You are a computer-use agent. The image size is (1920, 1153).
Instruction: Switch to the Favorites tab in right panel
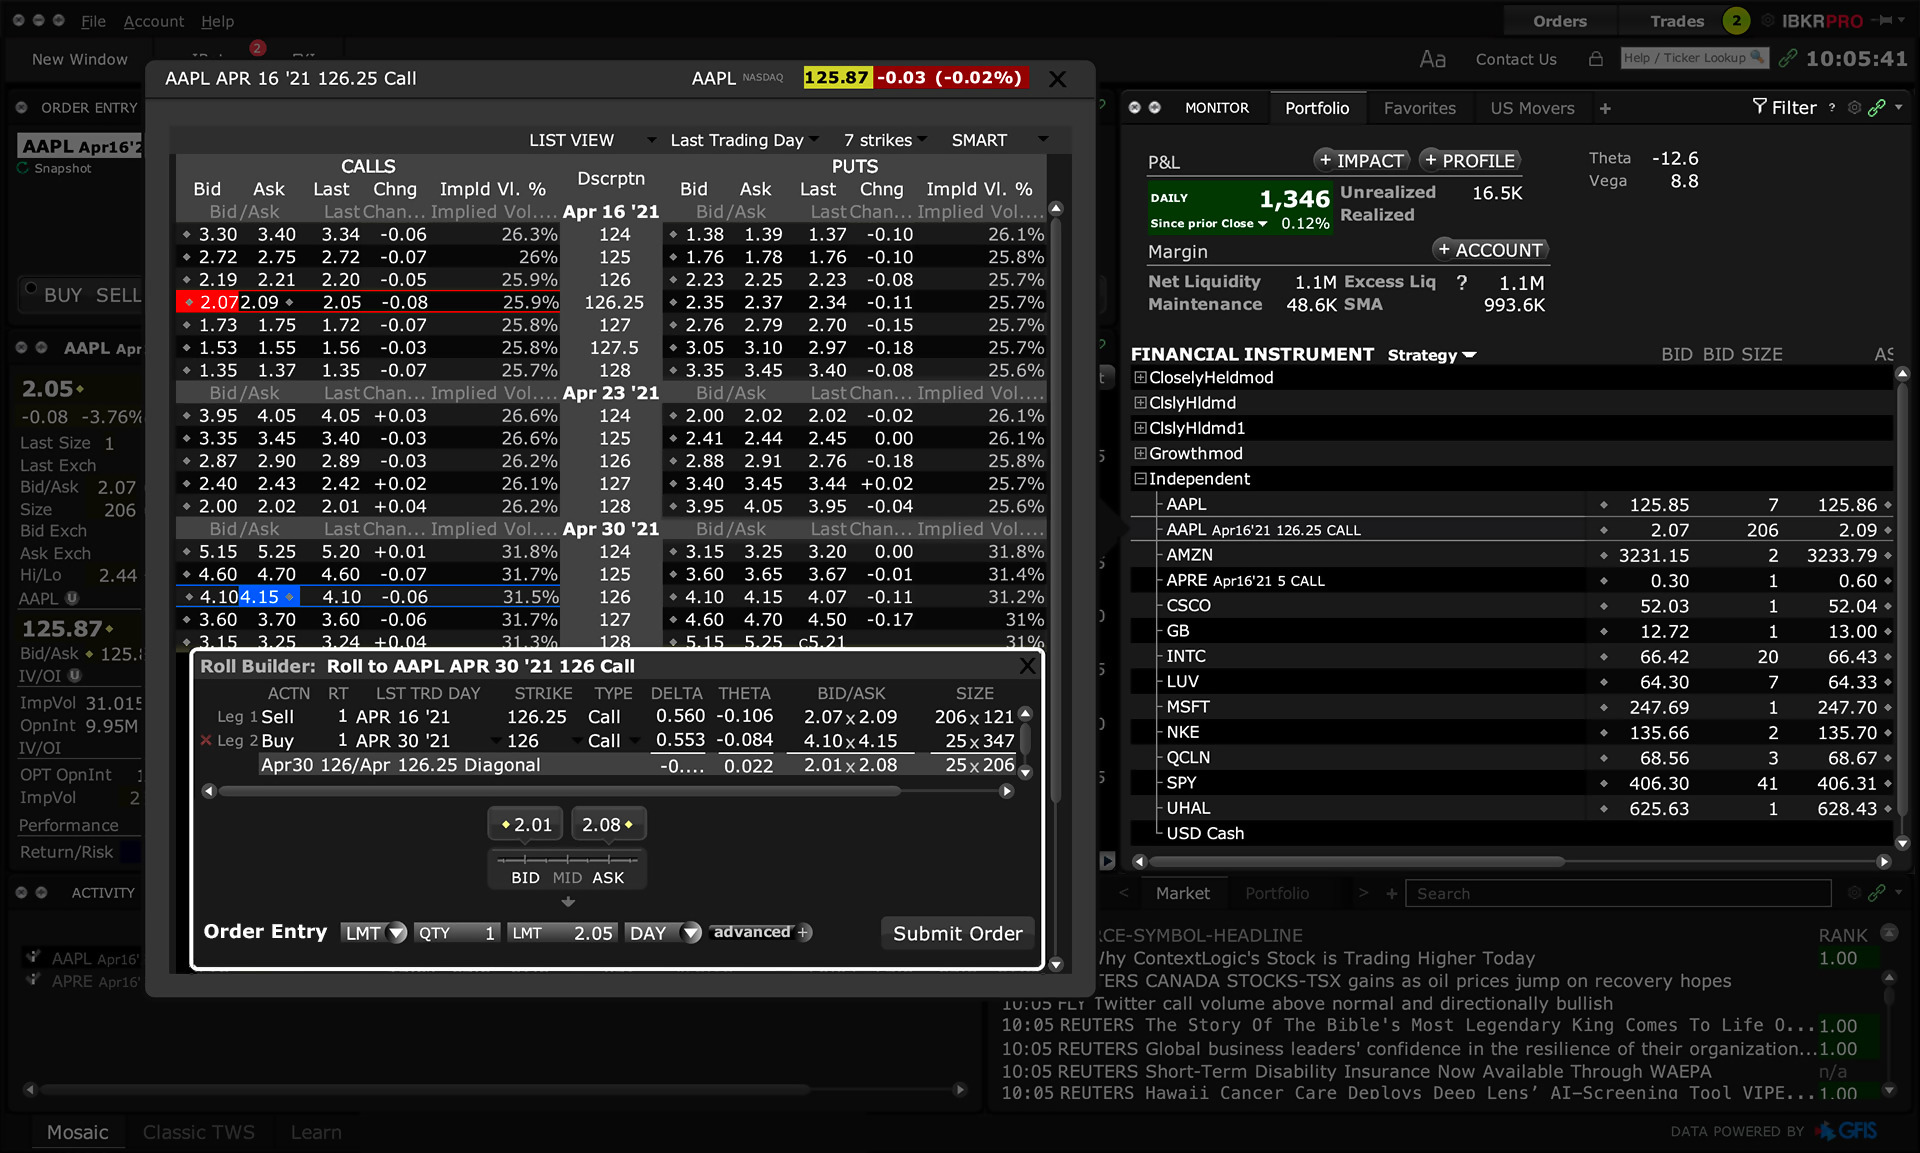1419,107
